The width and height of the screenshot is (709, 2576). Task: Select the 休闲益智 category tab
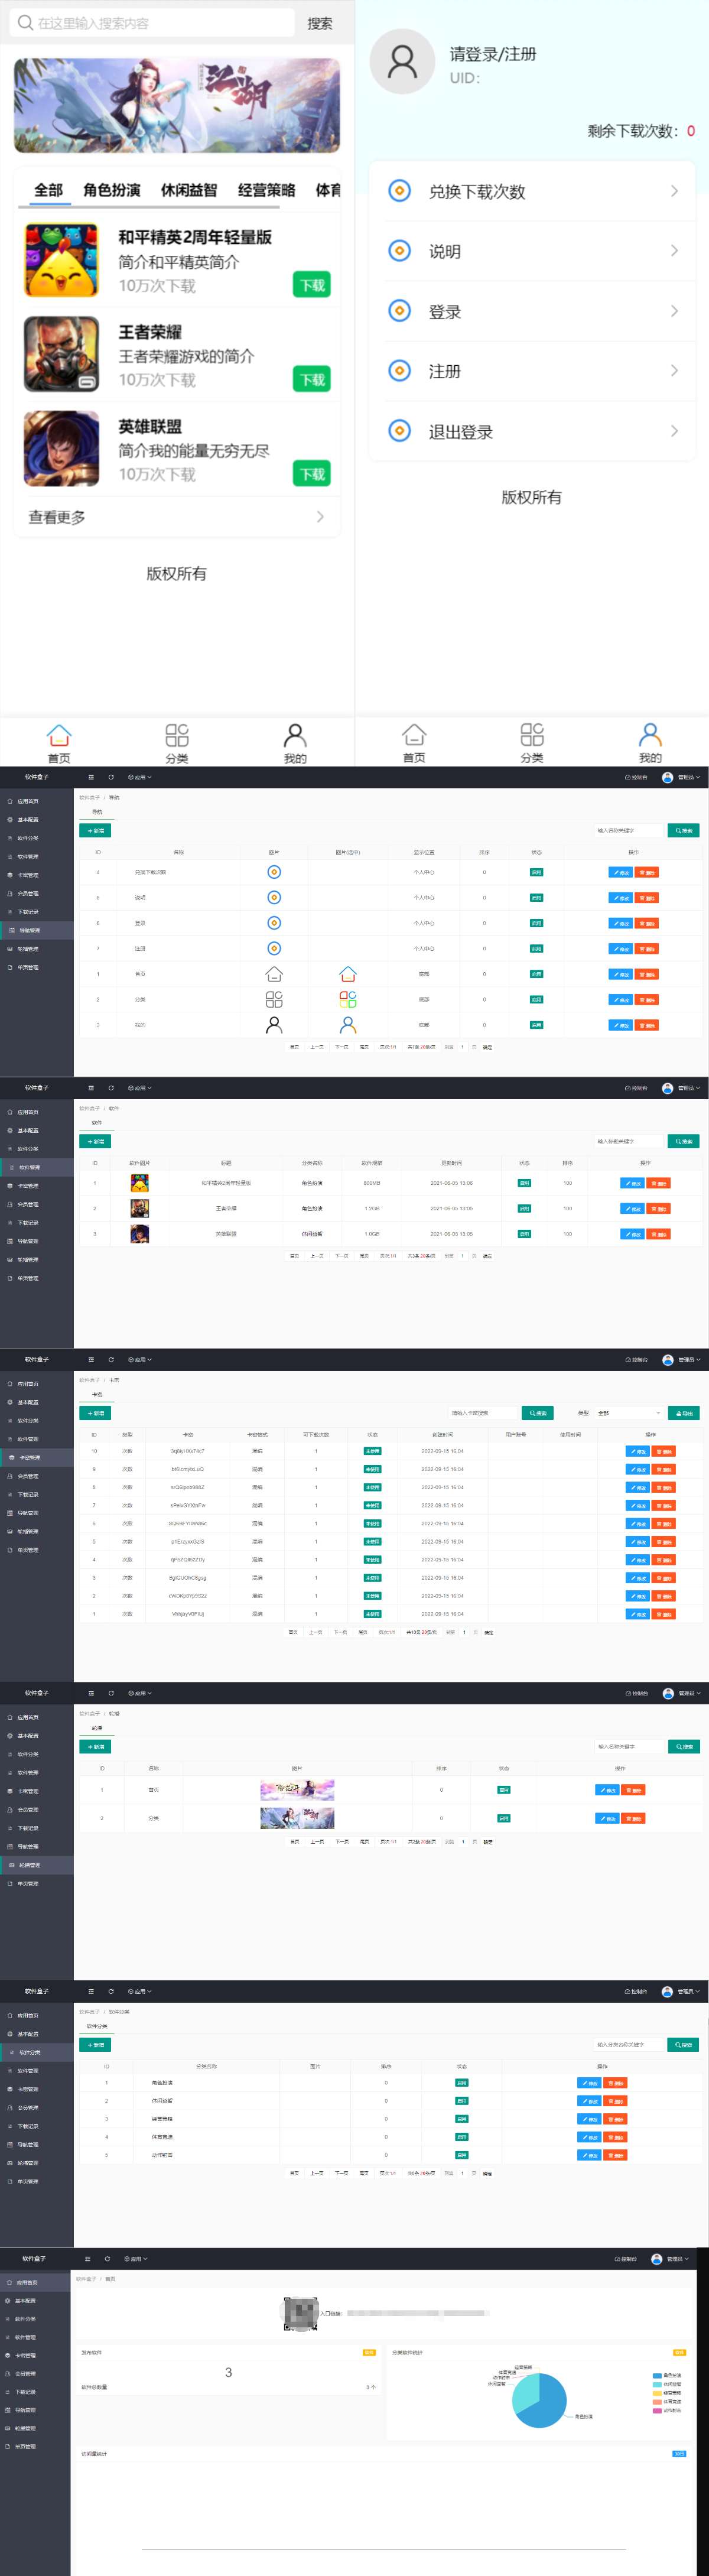coord(189,190)
